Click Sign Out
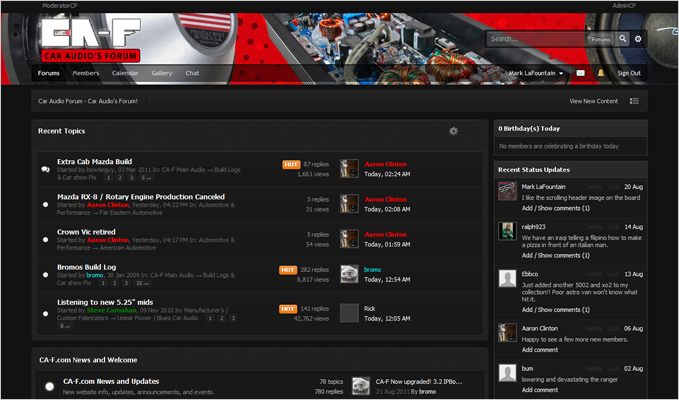The height and width of the screenshot is (400, 679). [x=629, y=73]
